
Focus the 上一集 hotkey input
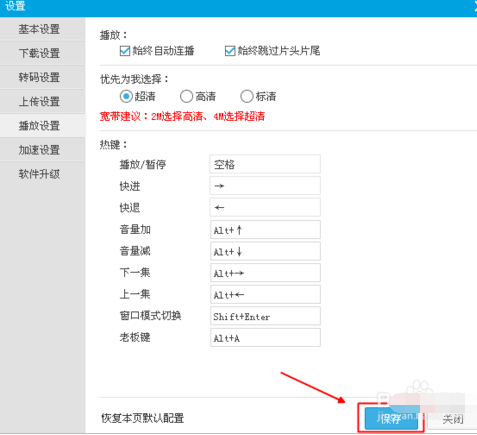(x=265, y=294)
